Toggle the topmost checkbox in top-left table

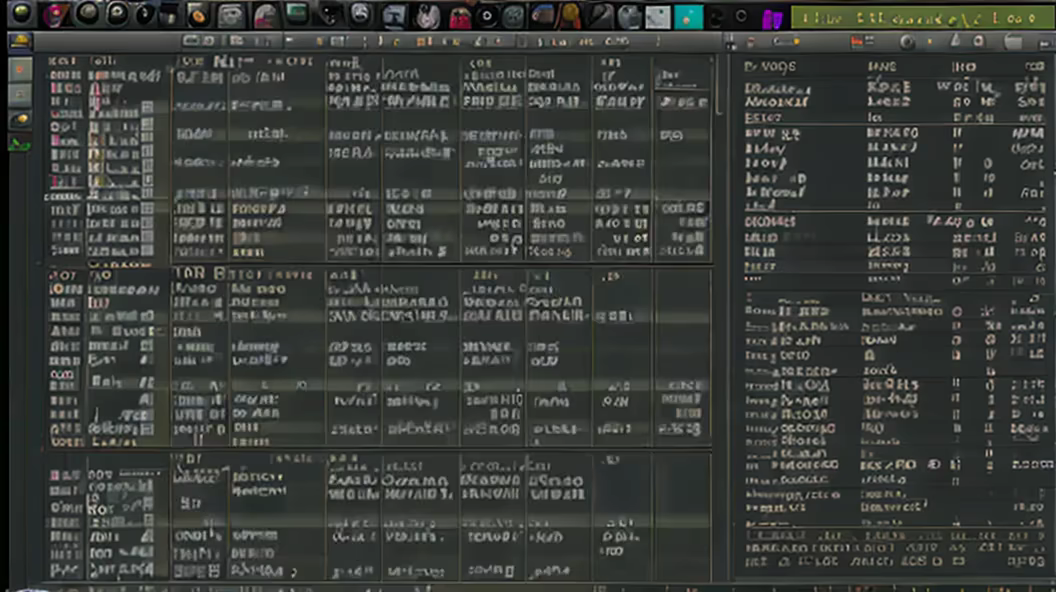pyautogui.click(x=147, y=108)
